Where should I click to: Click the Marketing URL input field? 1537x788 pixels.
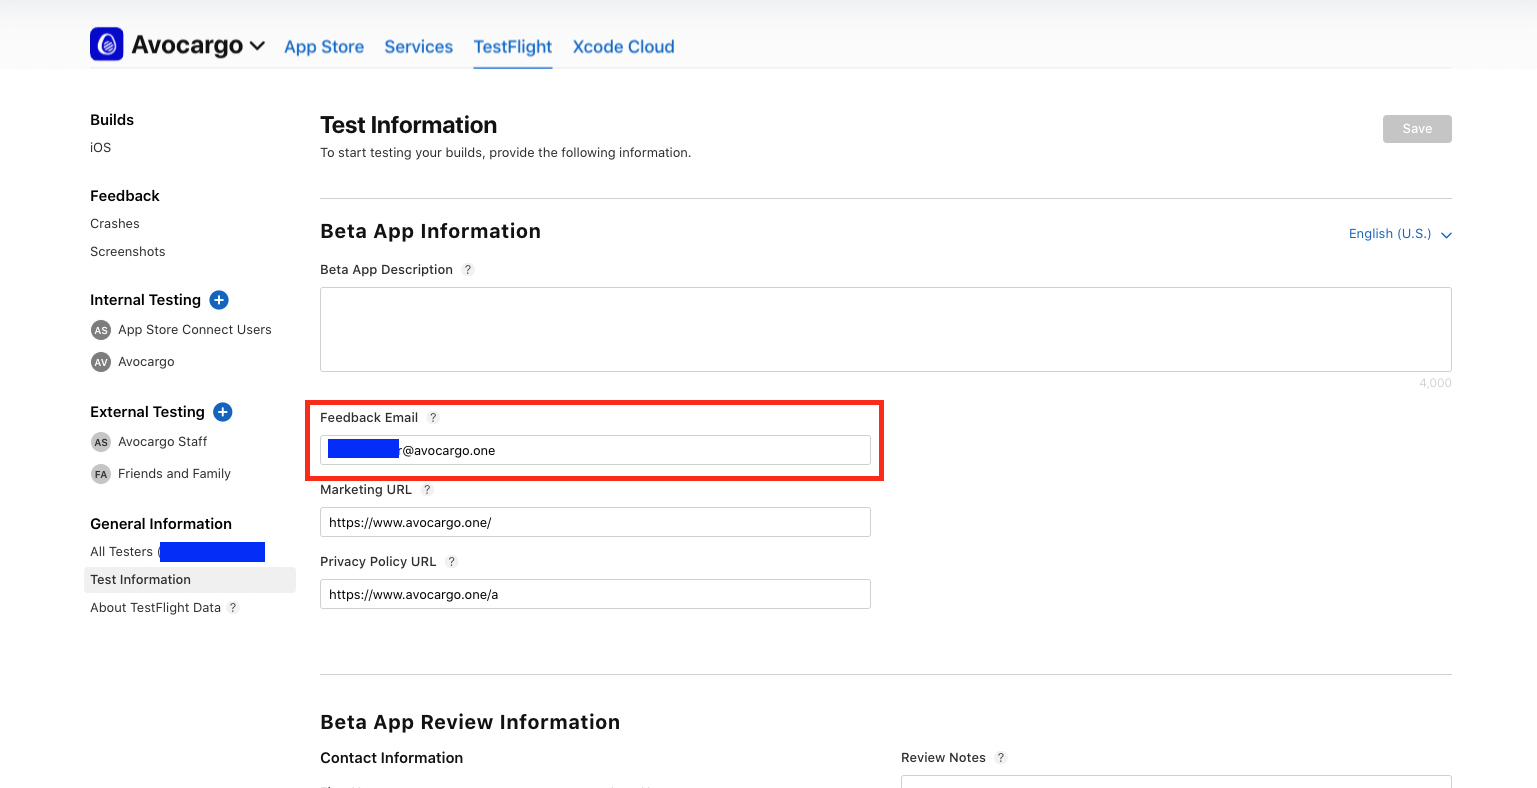pyautogui.click(x=595, y=522)
